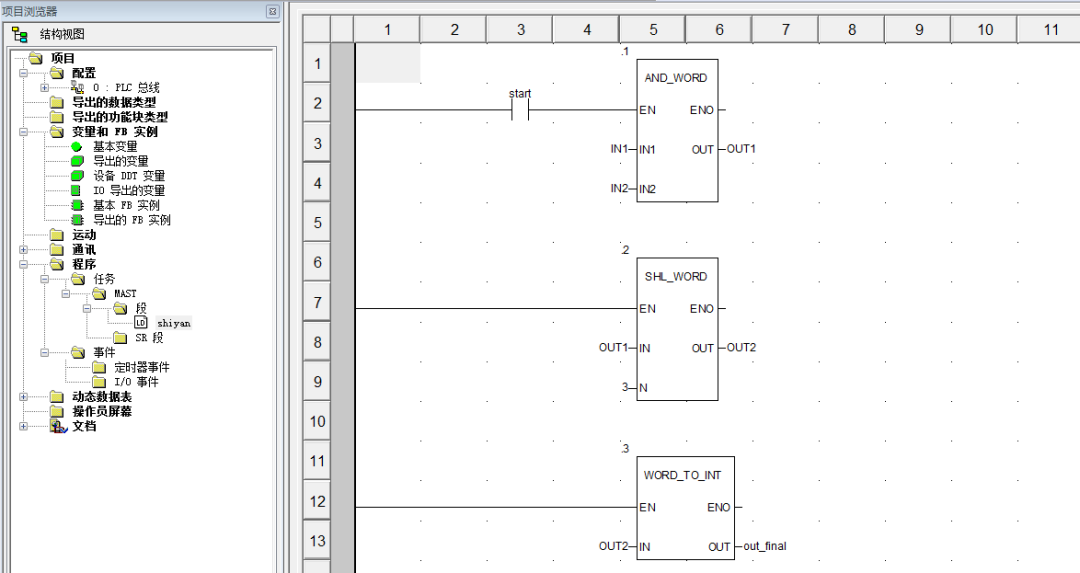Collapse the 配置 tree node
1080x573 pixels.
(x=24, y=73)
